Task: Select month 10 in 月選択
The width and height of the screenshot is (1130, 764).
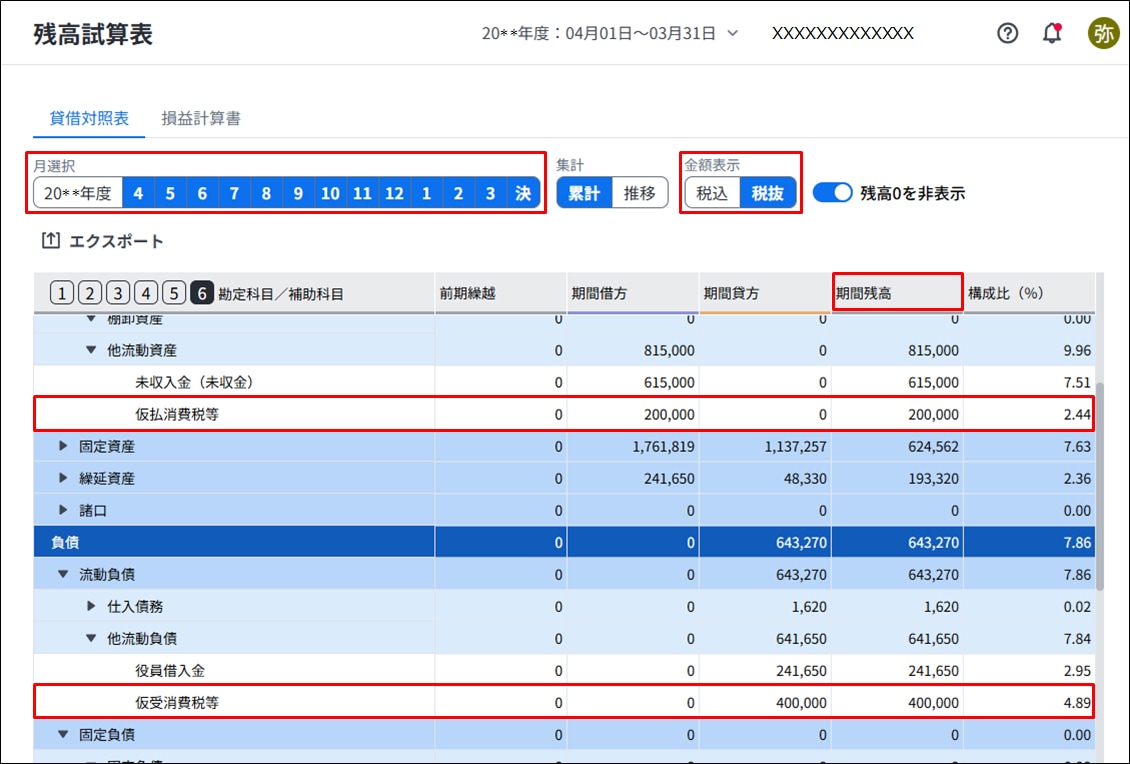Action: point(330,193)
